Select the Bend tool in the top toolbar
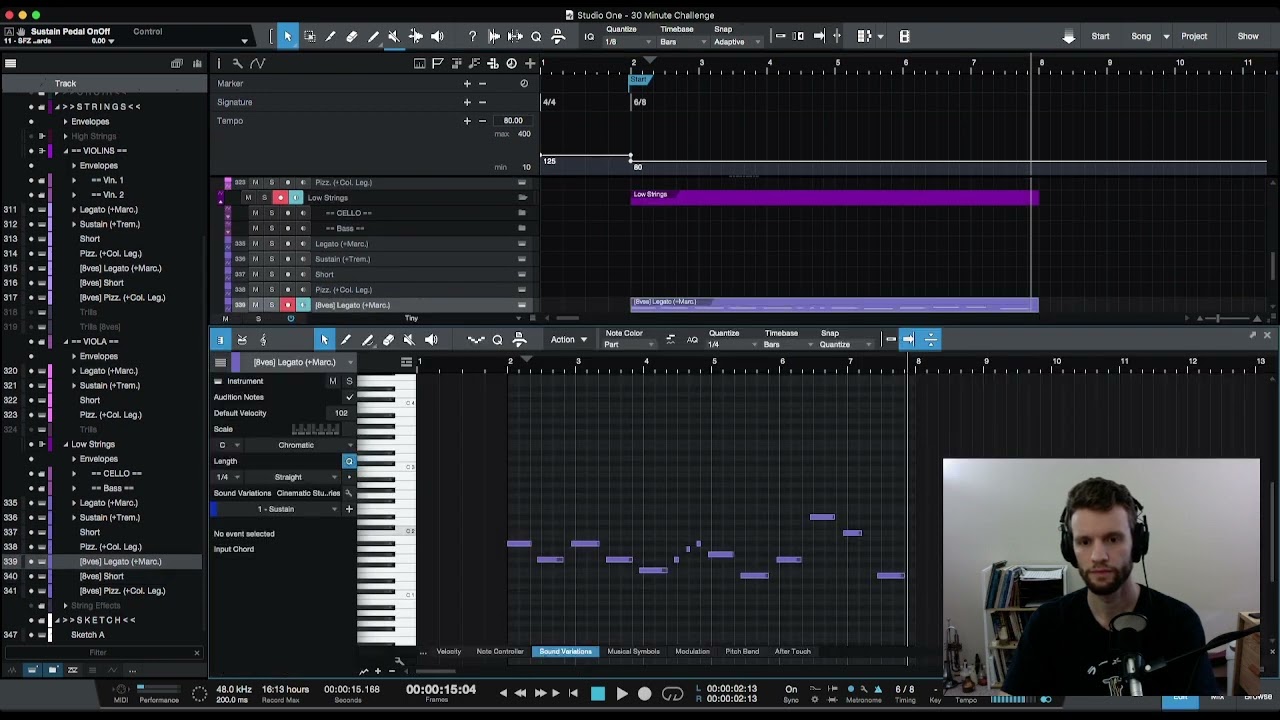This screenshot has height=720, width=1280. [416, 37]
